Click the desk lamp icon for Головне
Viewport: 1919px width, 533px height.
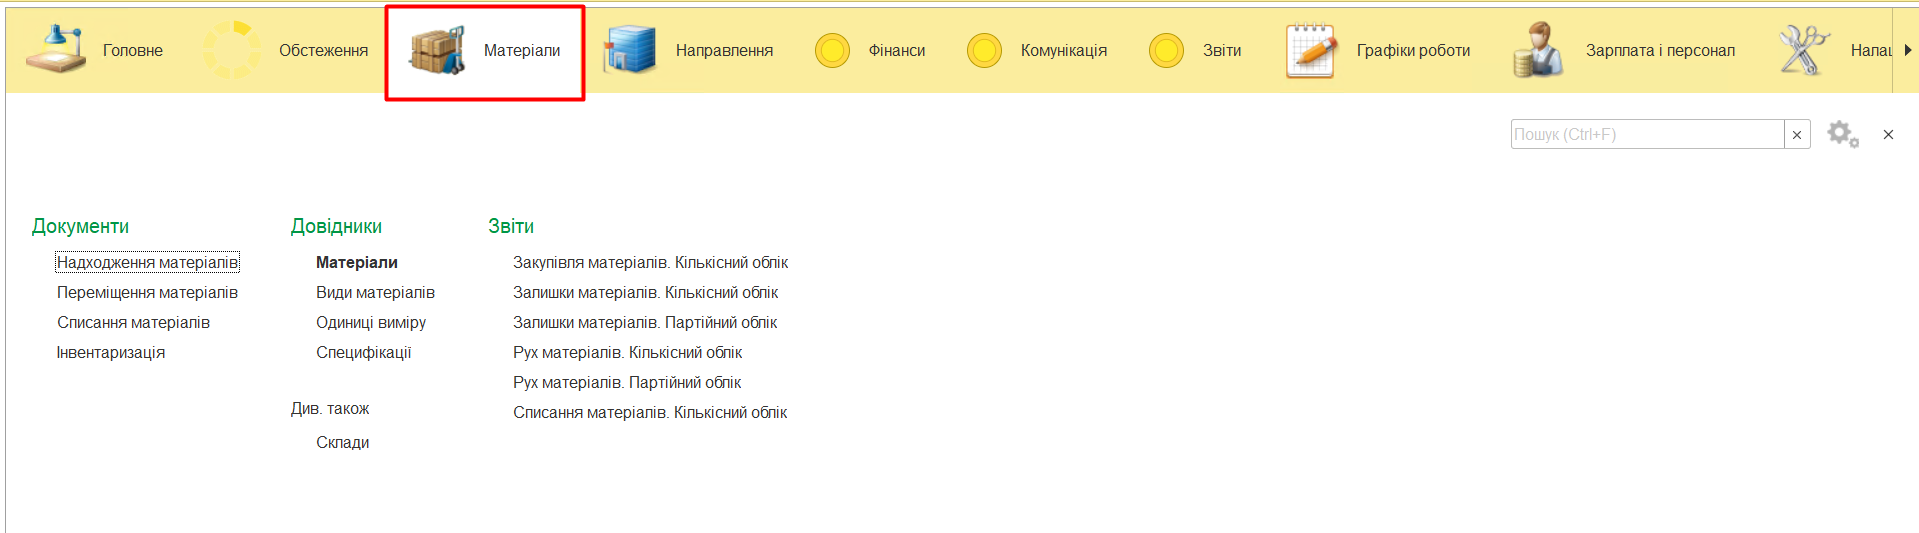coord(56,50)
